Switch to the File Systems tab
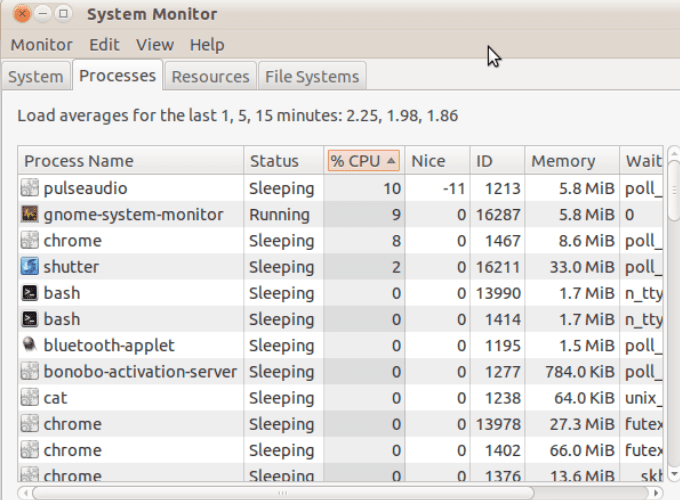This screenshot has width=680, height=500. [311, 77]
